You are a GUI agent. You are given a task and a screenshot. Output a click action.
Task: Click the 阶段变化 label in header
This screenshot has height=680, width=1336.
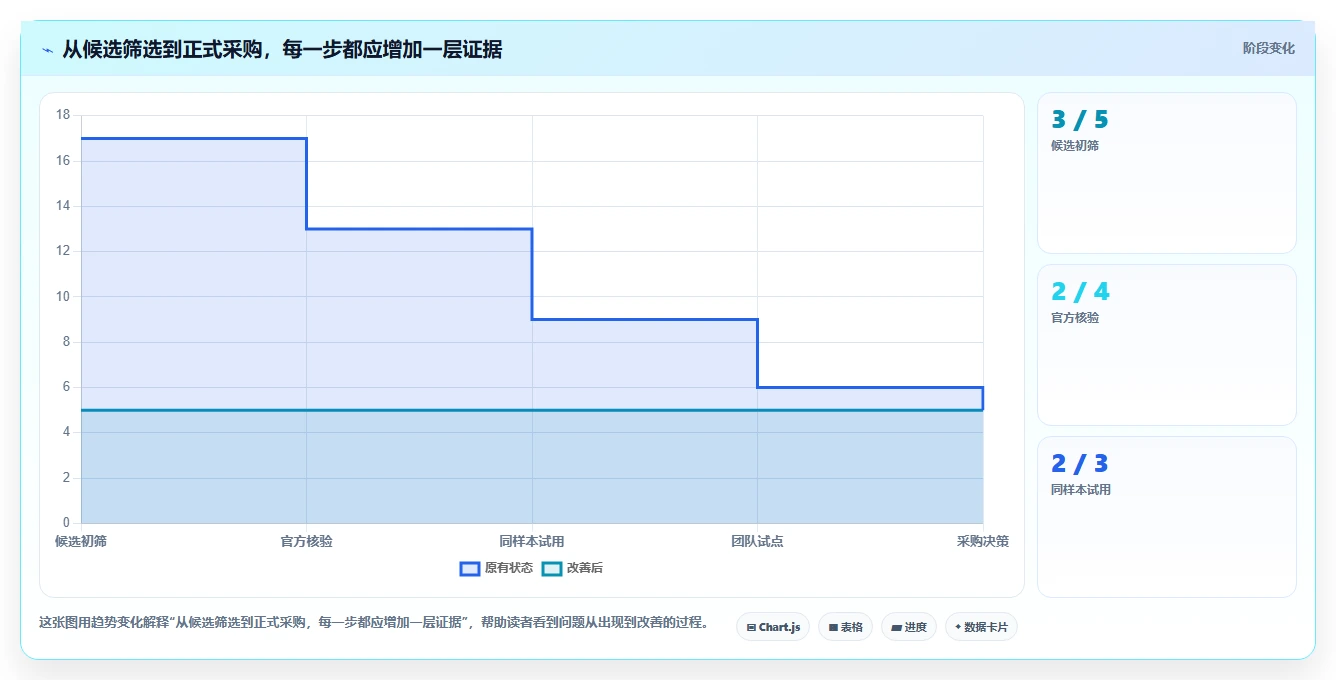point(1268,48)
